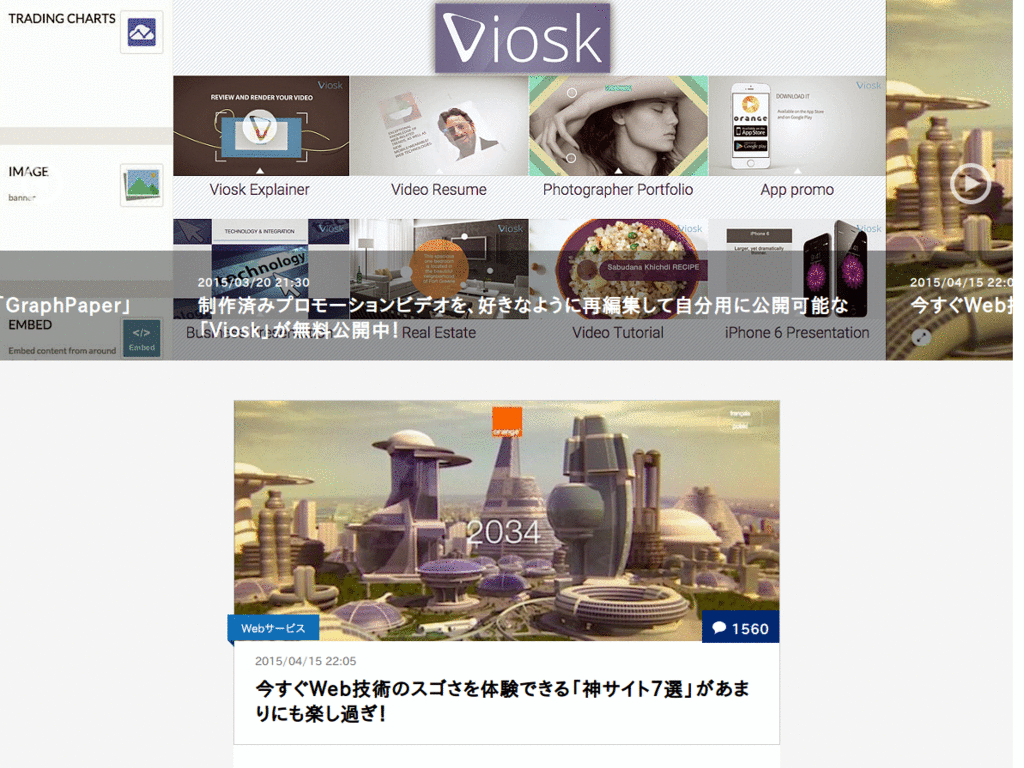Image resolution: width=1024 pixels, height=768 pixels.
Task: Click the EMBED label in left panel
Action: pos(30,325)
